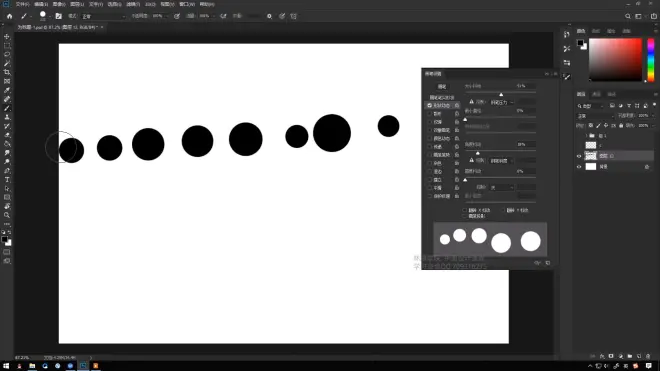This screenshot has height=371, width=660.
Task: Expand the group 1 layer folder
Action: click(586, 136)
